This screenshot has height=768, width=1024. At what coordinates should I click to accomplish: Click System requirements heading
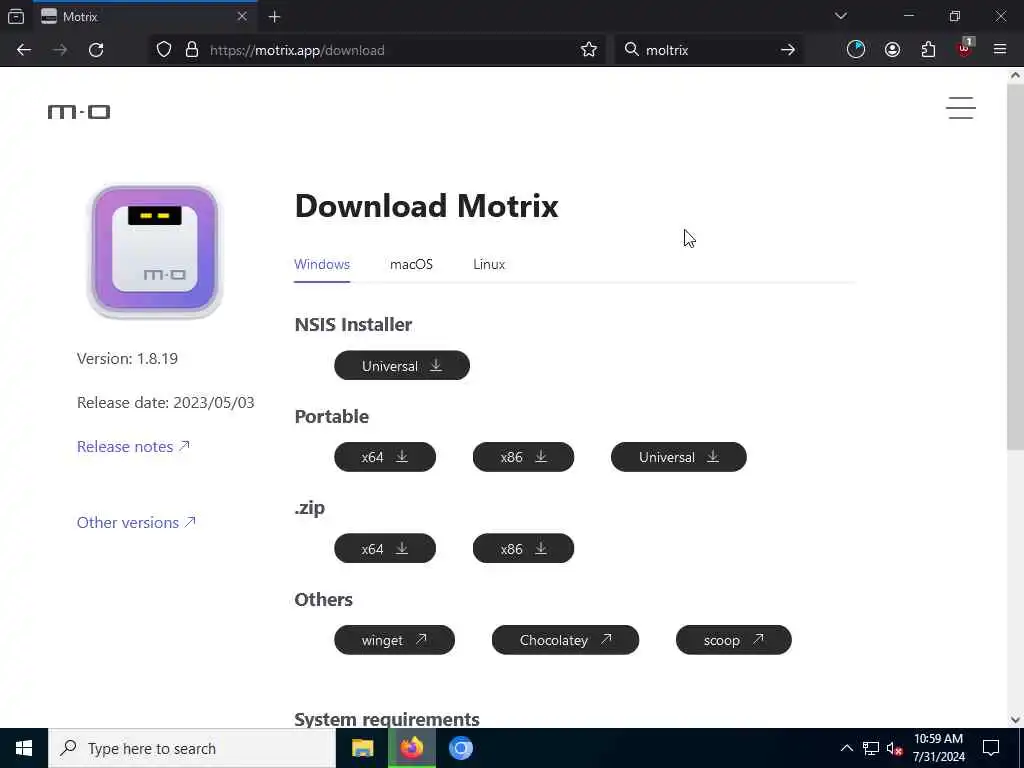[x=387, y=718]
